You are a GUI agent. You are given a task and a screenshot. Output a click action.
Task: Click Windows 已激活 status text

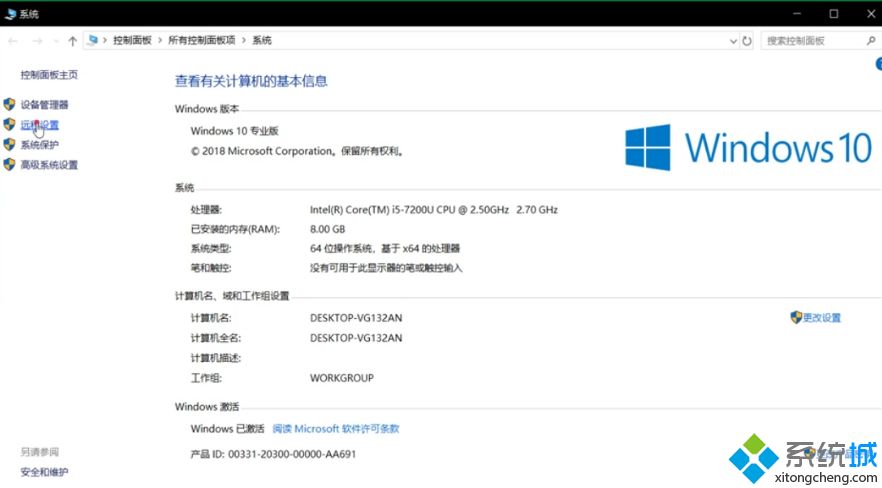pyautogui.click(x=227, y=429)
